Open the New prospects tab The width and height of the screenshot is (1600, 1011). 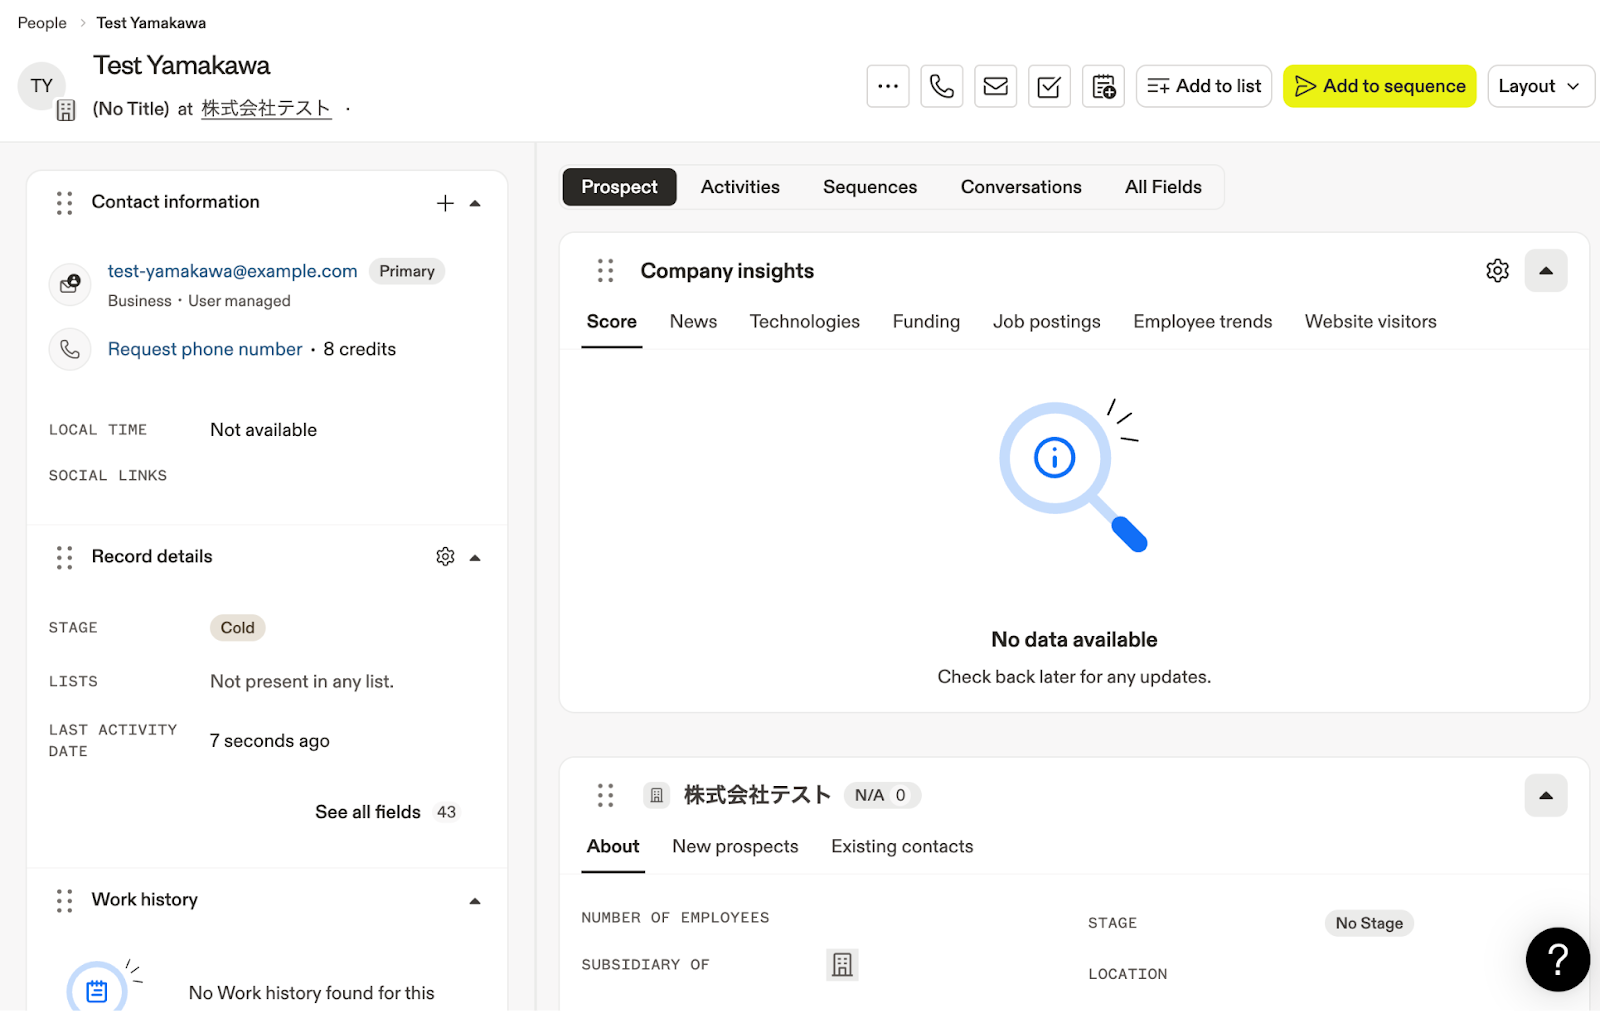click(x=735, y=847)
